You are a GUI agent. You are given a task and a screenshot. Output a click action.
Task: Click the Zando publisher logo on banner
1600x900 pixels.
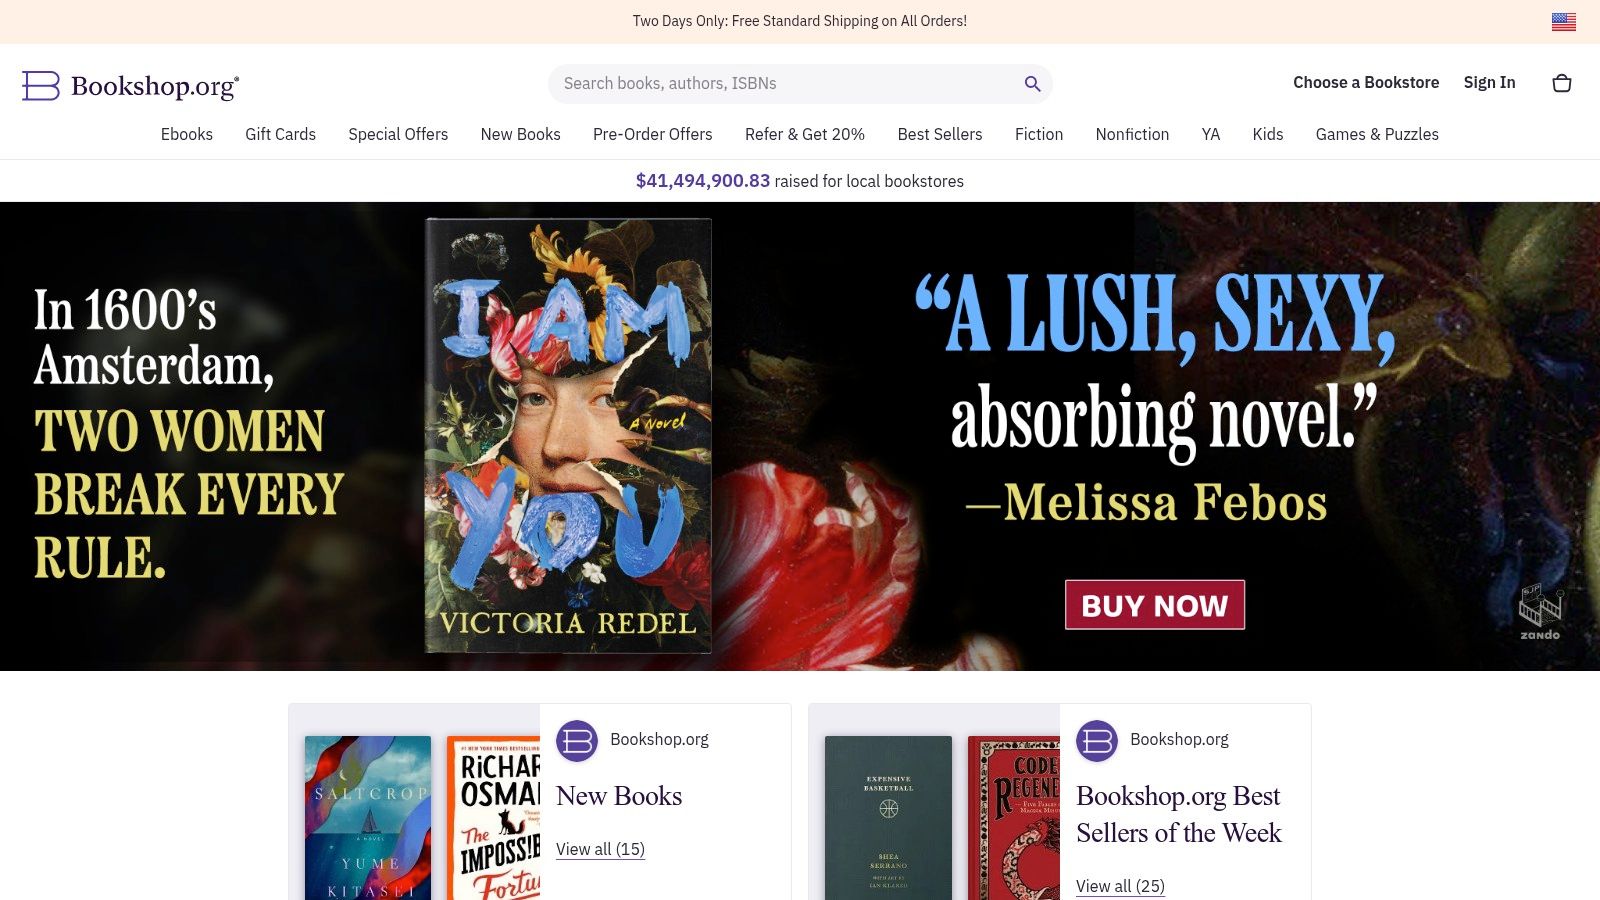click(1540, 612)
